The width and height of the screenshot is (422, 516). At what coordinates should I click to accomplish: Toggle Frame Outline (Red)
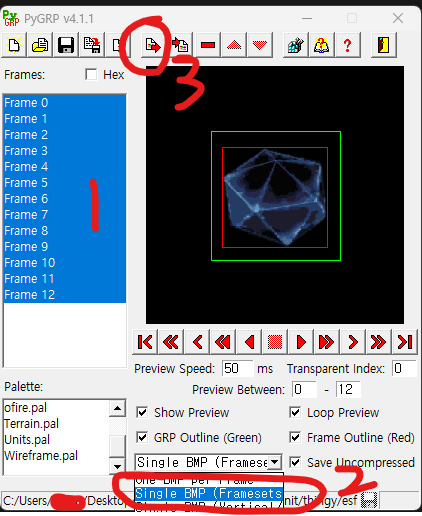pyautogui.click(x=295, y=437)
